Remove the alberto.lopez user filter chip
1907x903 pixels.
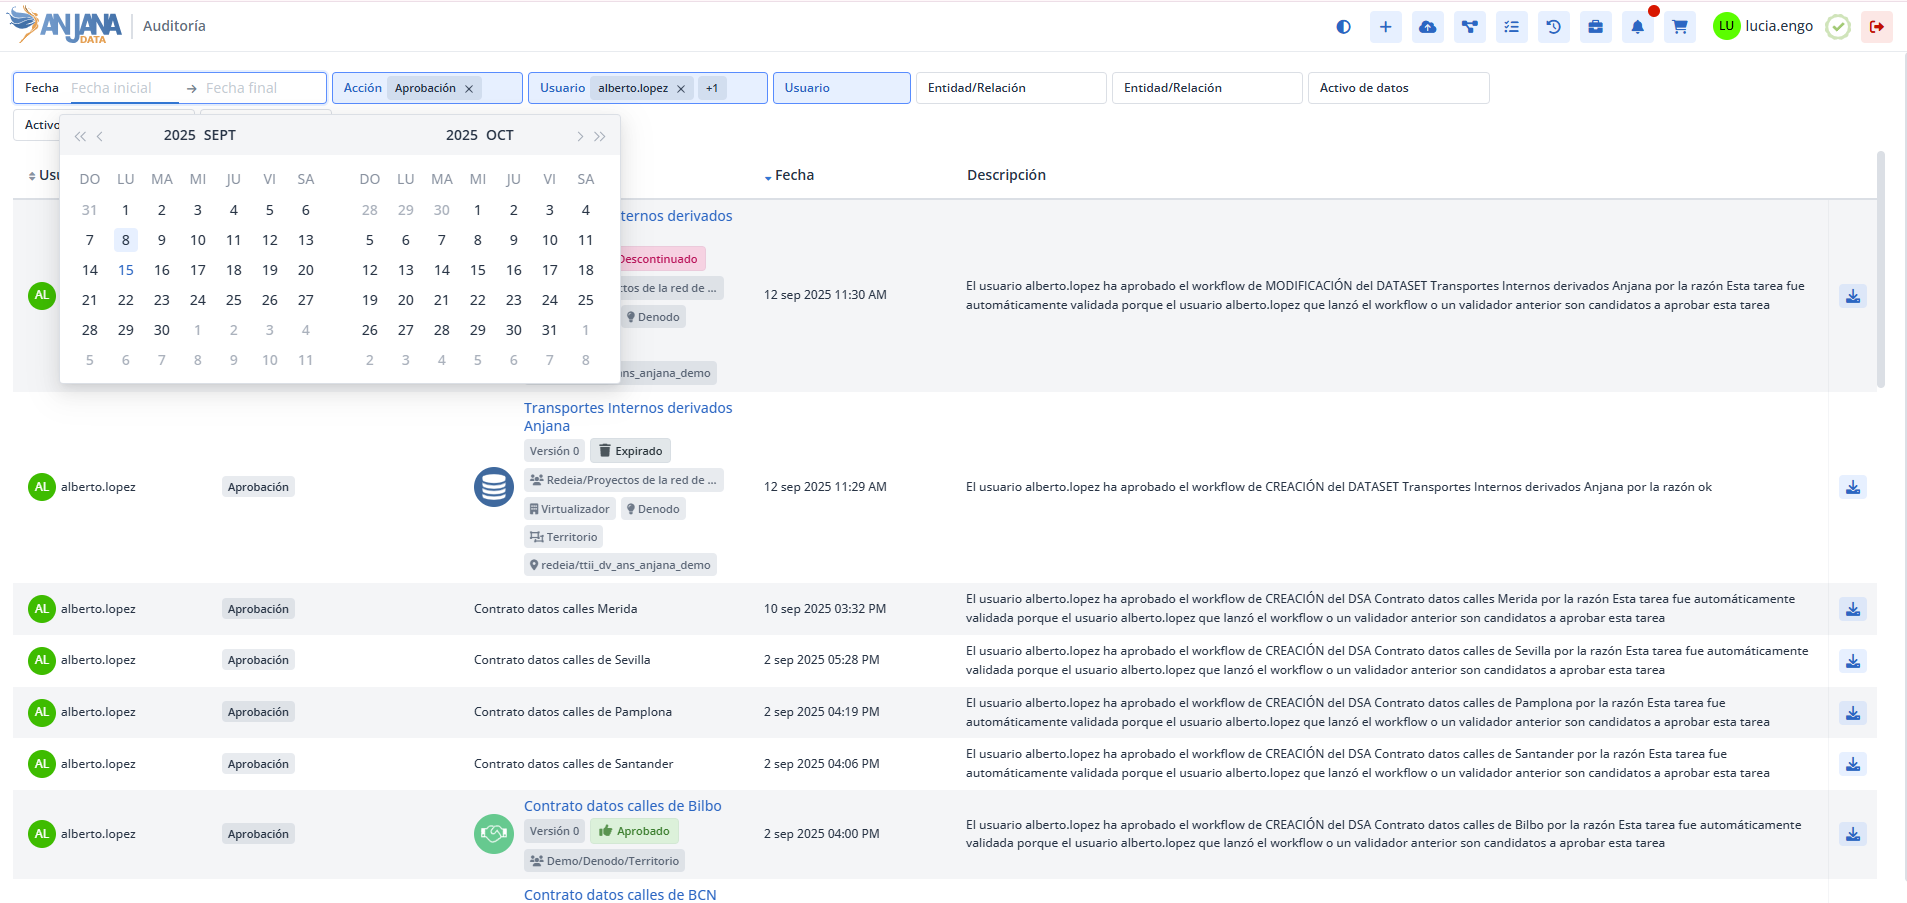point(681,89)
